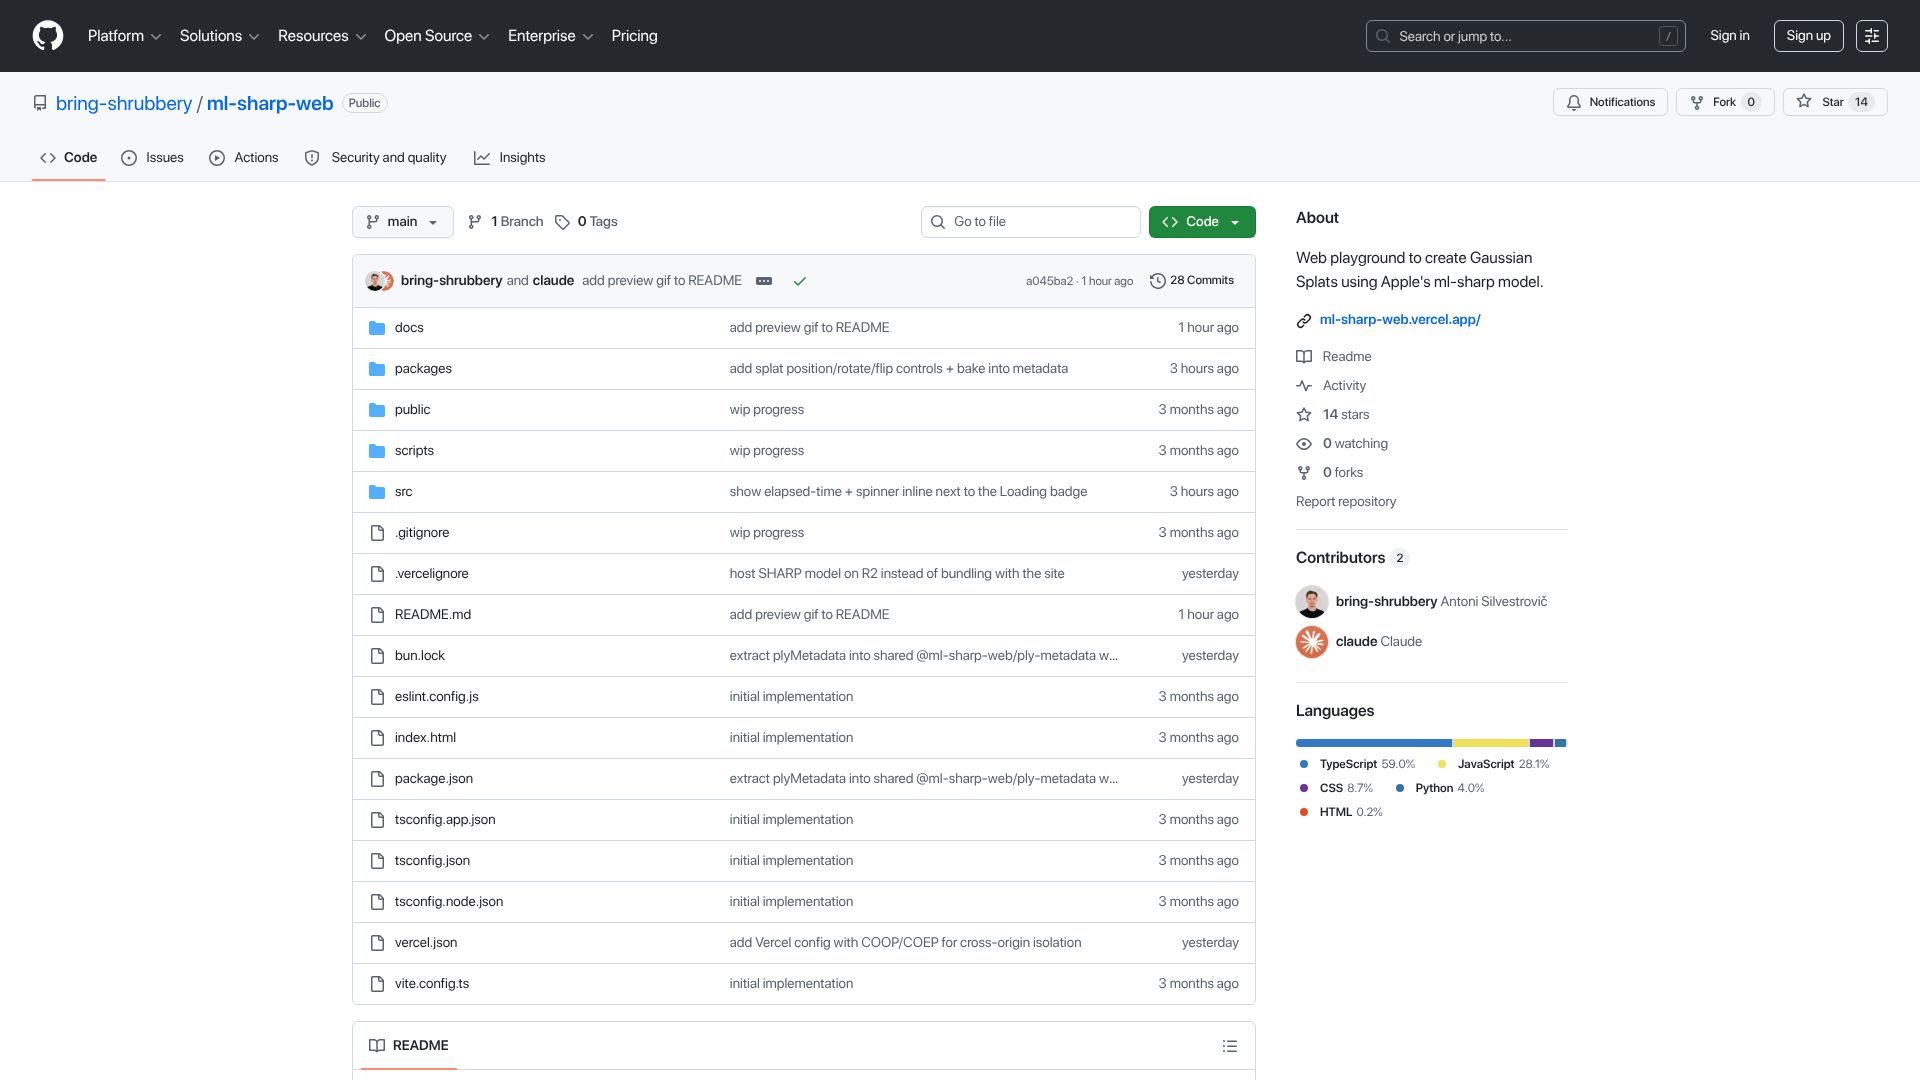Switch to the Issues tab

(152, 158)
